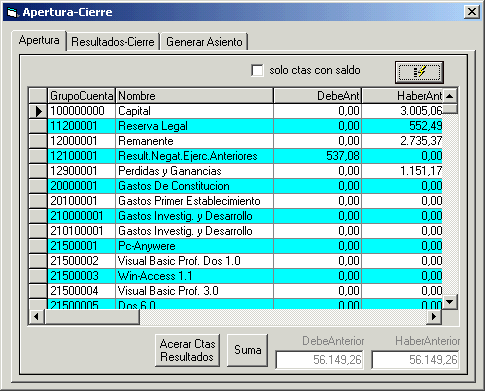Open the Generar Asiento tab
Image resolution: width=485 pixels, height=391 pixels.
click(204, 42)
